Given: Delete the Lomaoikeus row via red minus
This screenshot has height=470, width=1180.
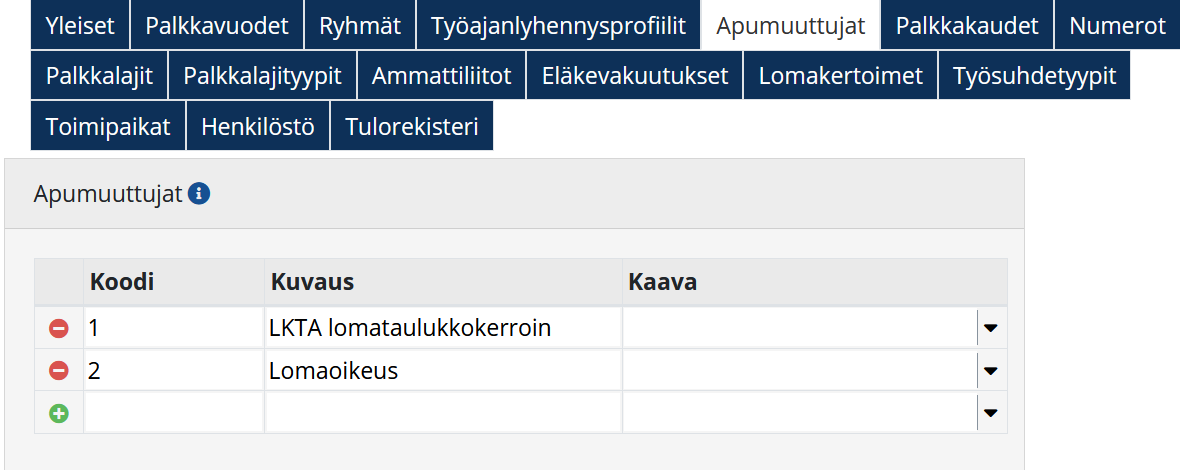Looking at the screenshot, I should 59,371.
